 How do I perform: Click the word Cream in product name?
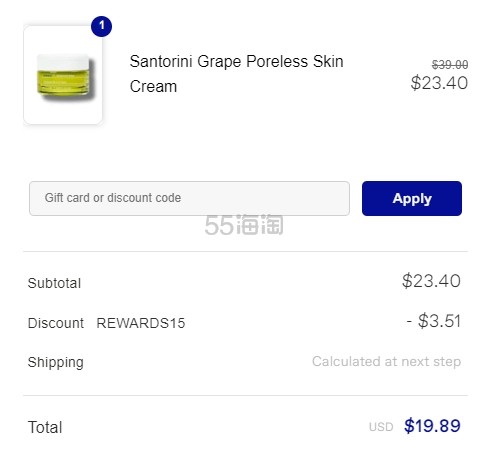click(153, 87)
